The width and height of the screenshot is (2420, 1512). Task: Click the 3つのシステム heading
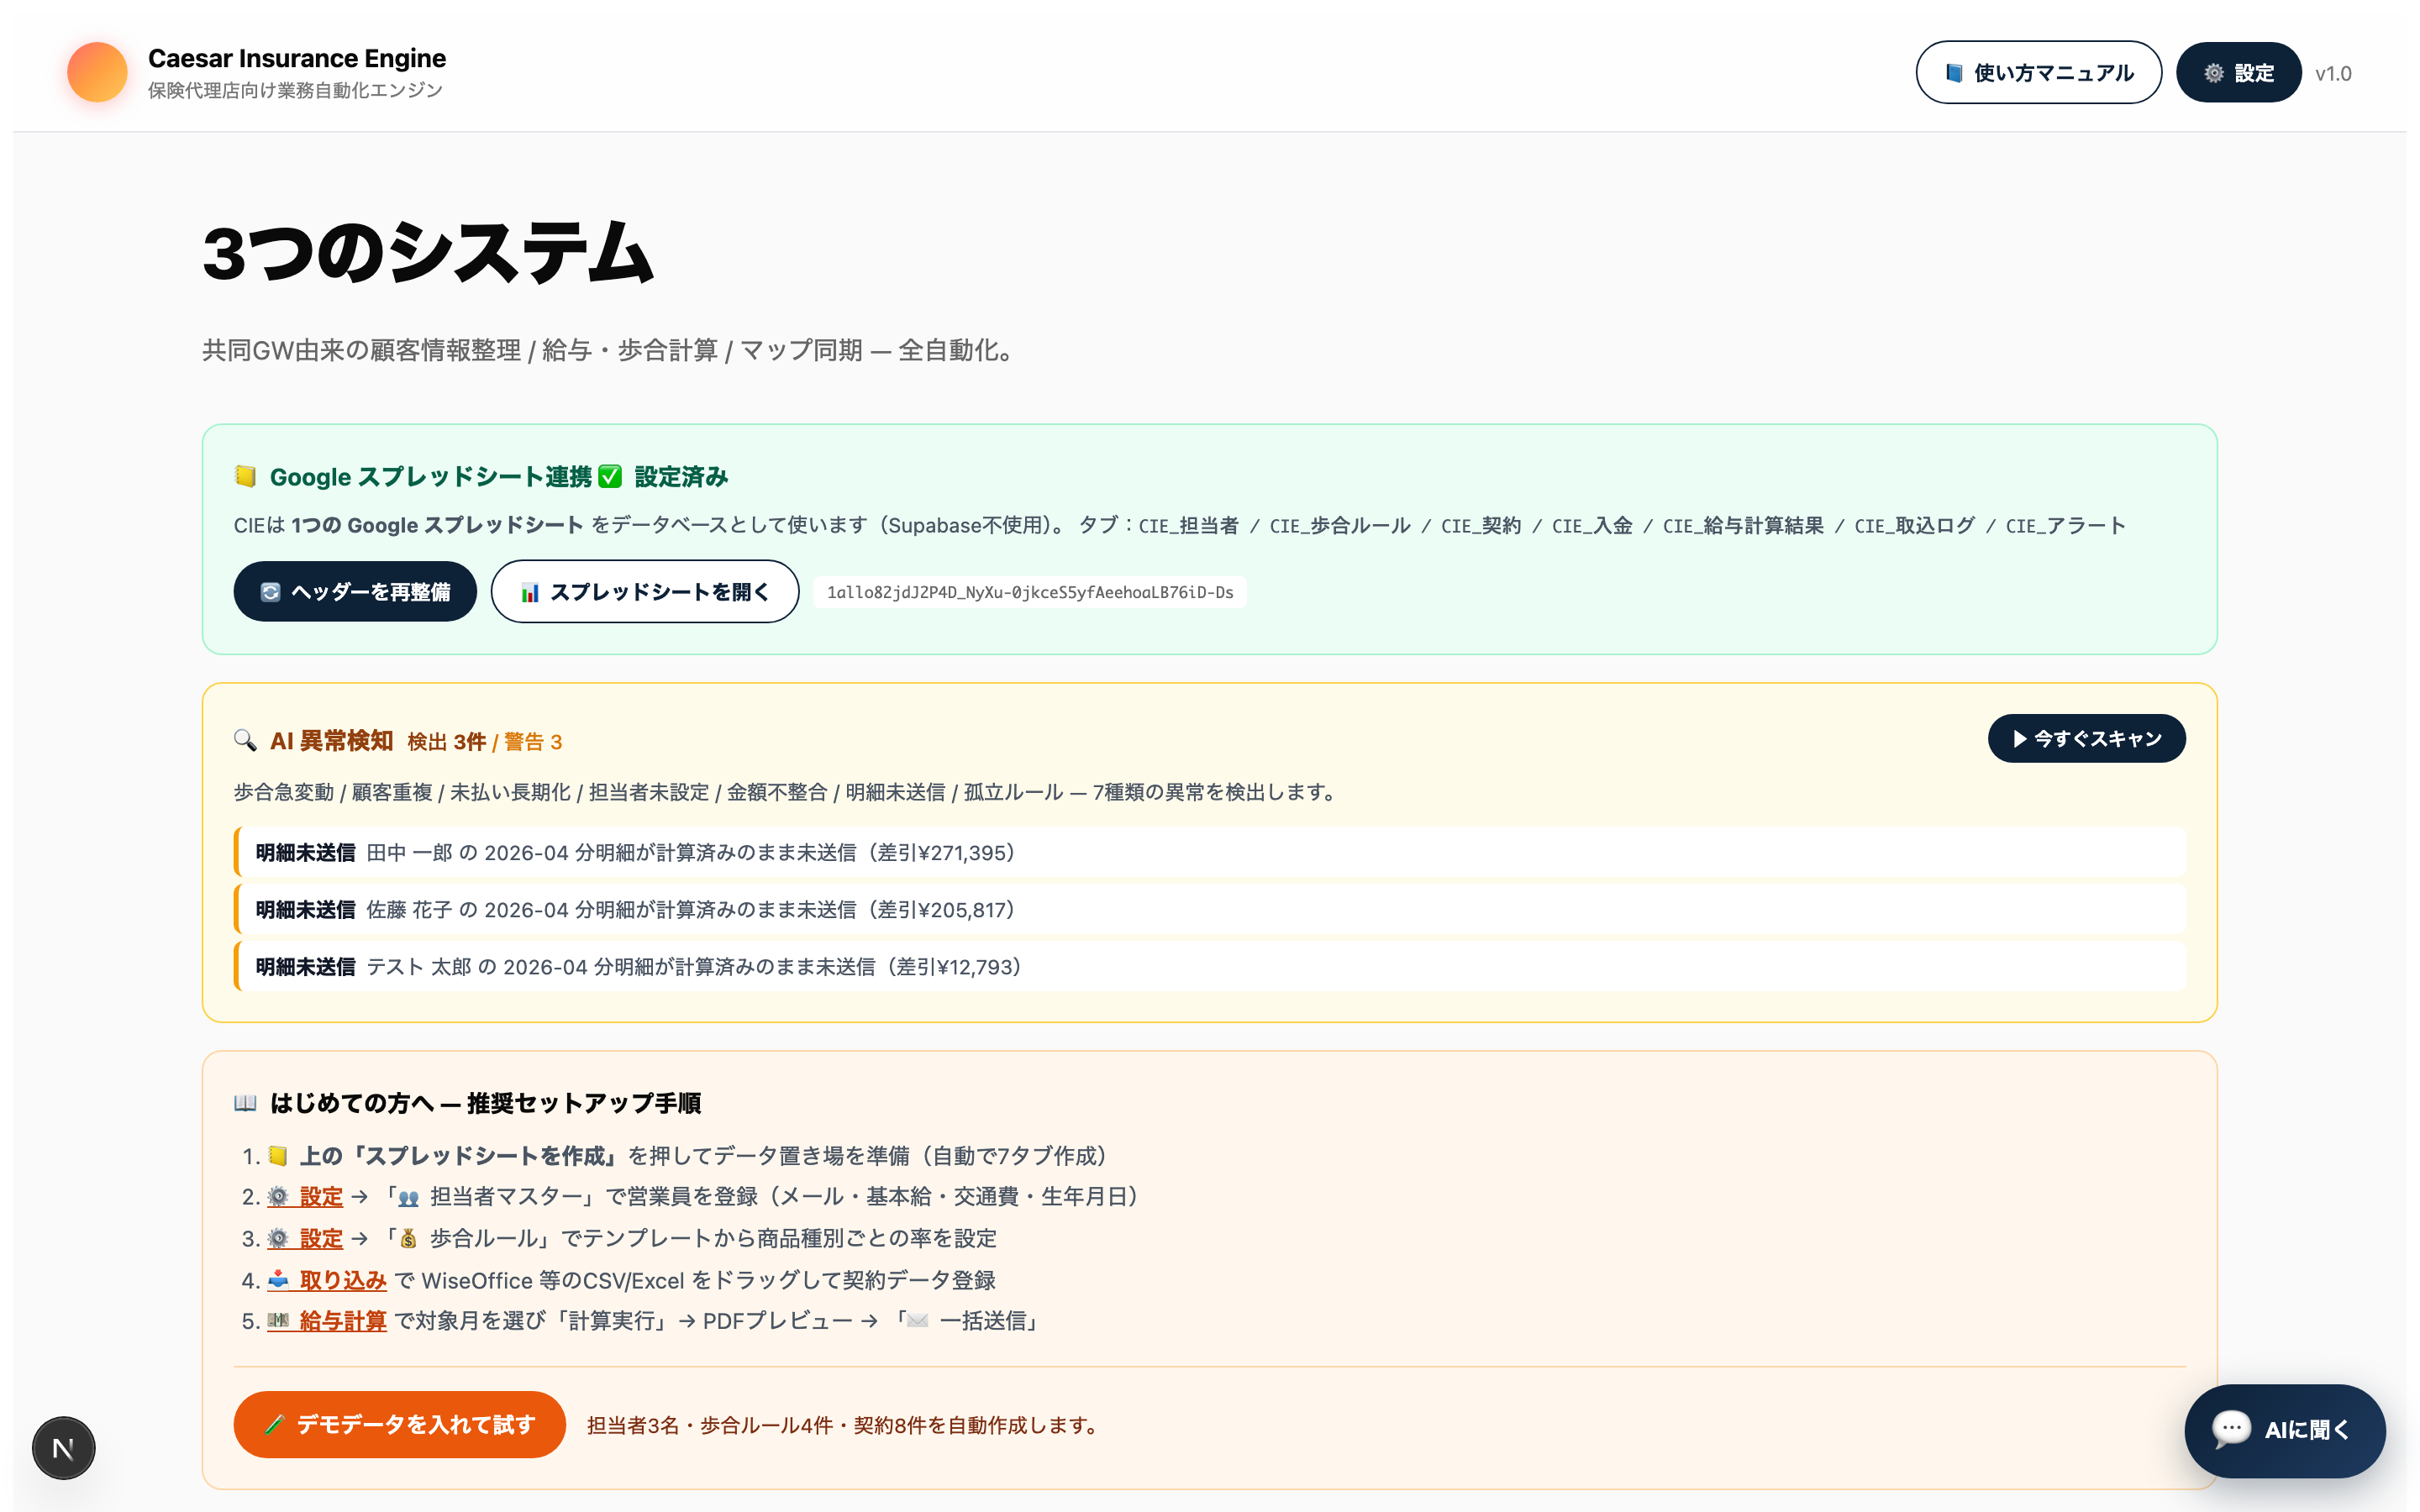point(428,252)
